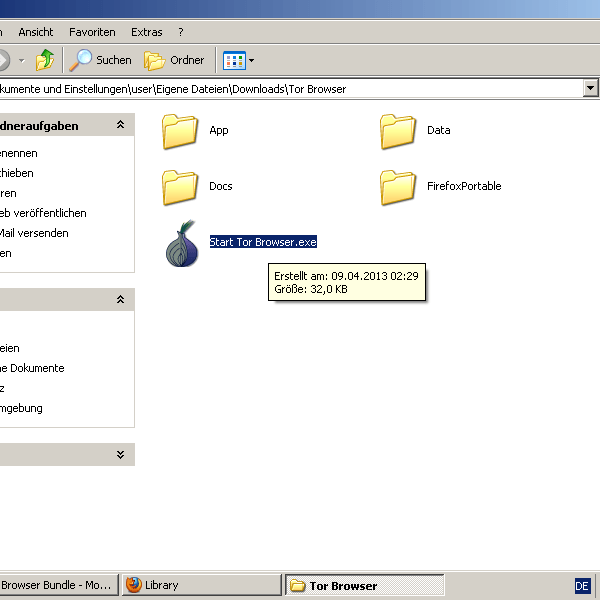600x600 pixels.
Task: Click the rename task link ending in enennen
Action: click(19, 153)
